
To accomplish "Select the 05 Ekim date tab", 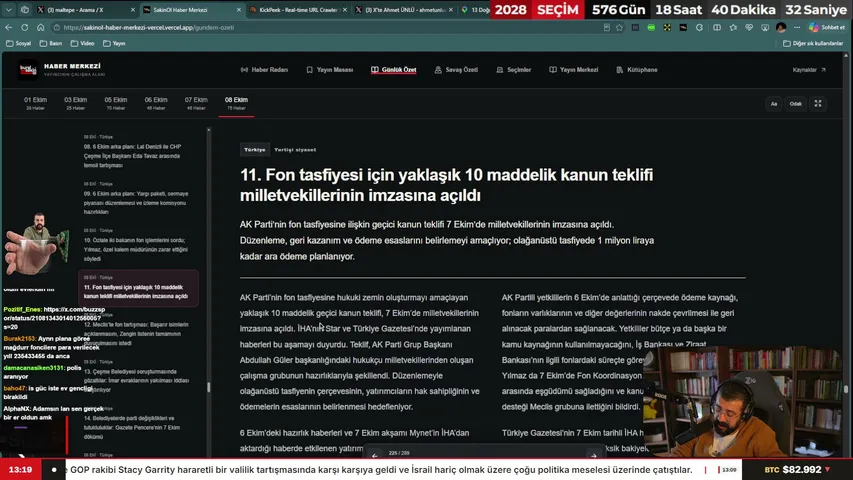I will 116,103.
